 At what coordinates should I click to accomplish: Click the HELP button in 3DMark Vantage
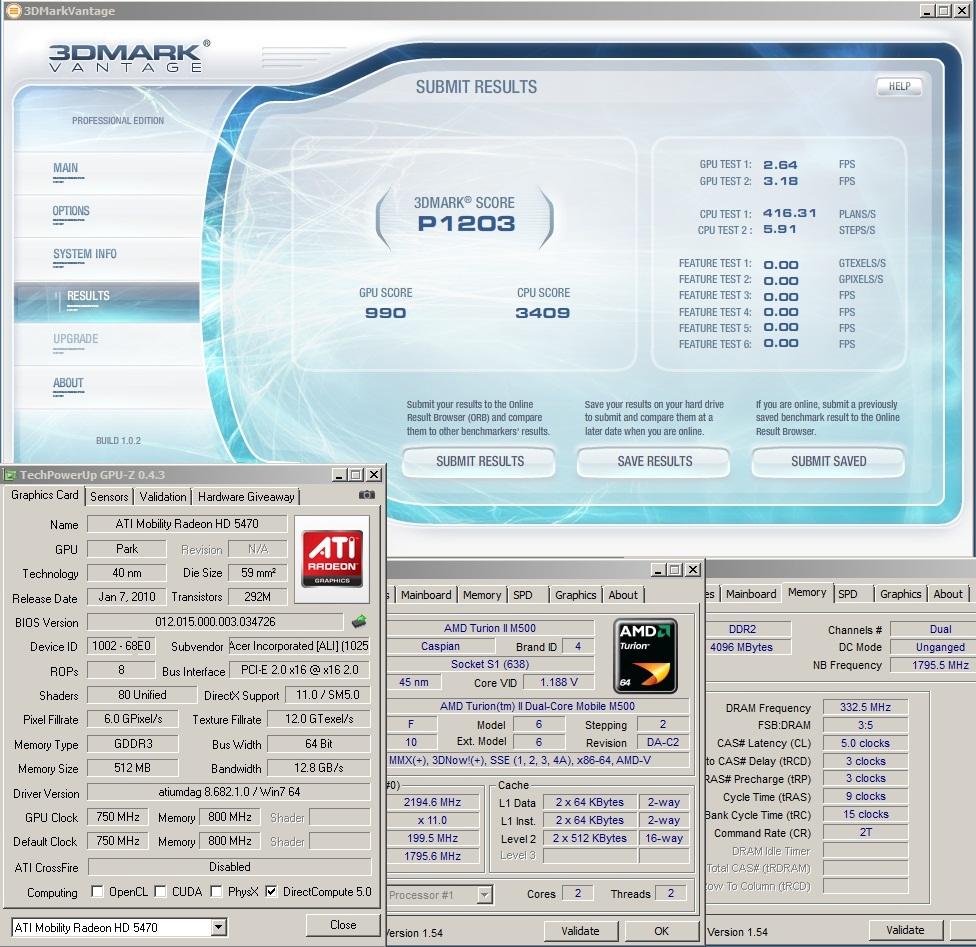pos(899,87)
